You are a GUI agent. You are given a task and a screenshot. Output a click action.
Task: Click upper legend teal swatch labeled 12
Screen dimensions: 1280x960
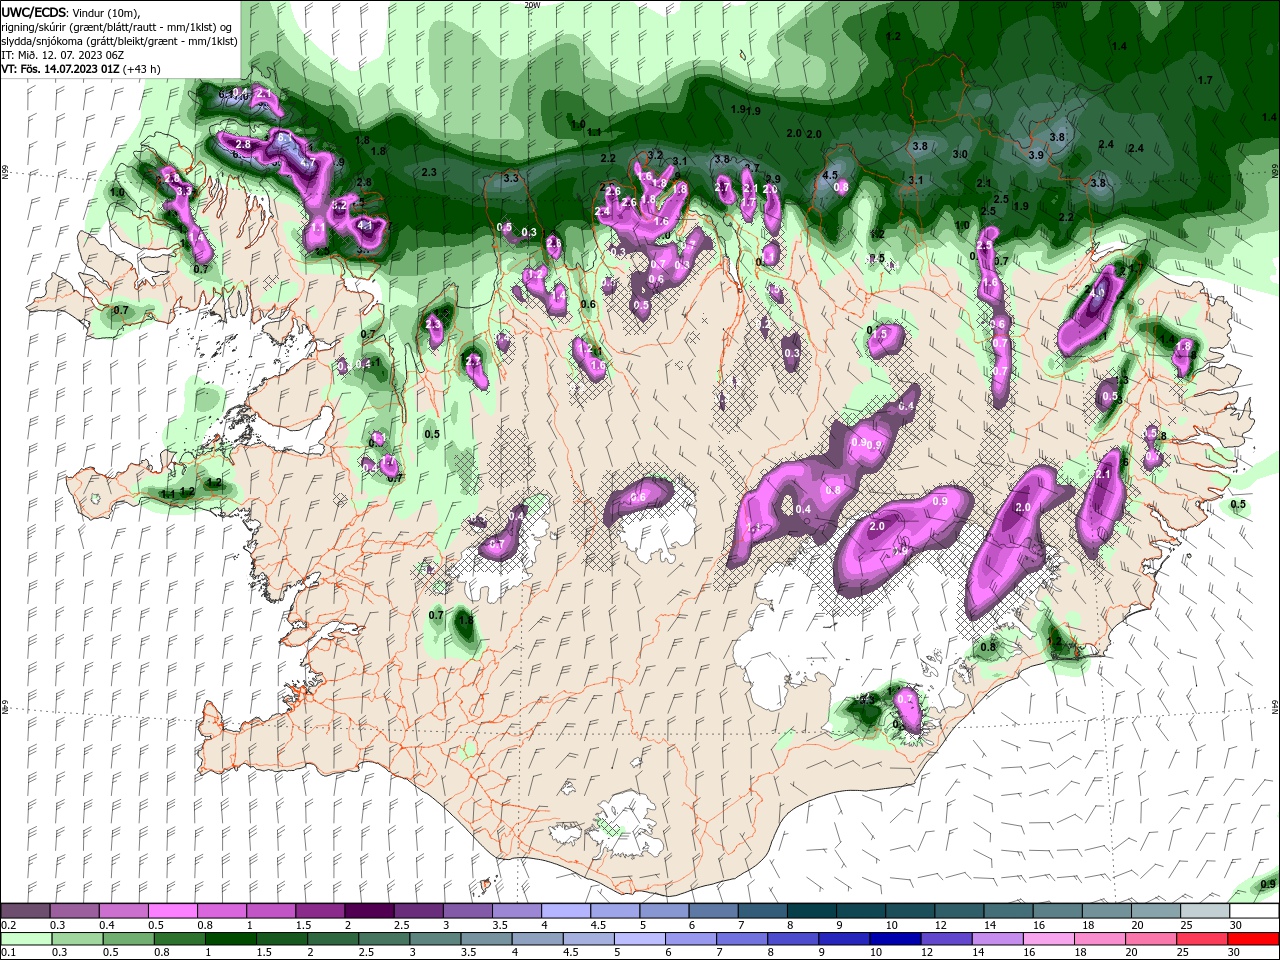point(959,911)
